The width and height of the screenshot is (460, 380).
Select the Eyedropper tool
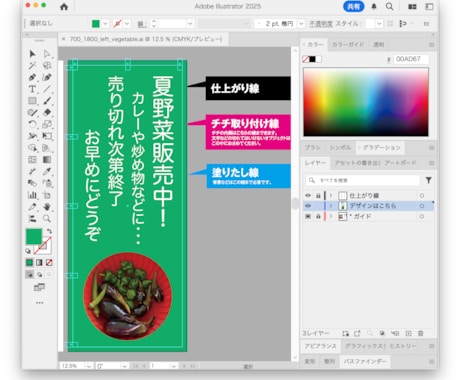(x=47, y=171)
